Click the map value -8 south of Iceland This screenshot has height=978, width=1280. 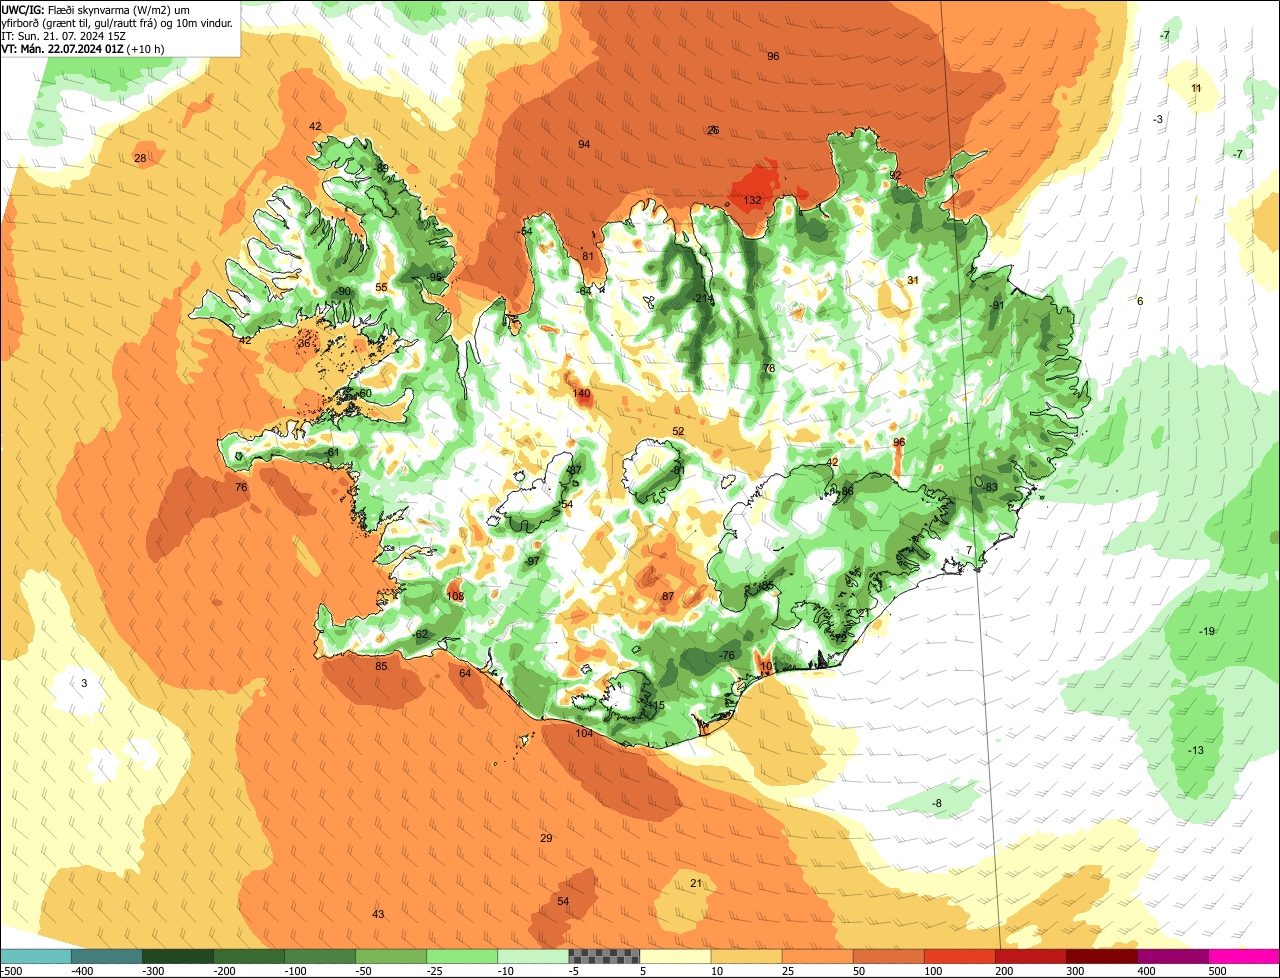(937, 803)
